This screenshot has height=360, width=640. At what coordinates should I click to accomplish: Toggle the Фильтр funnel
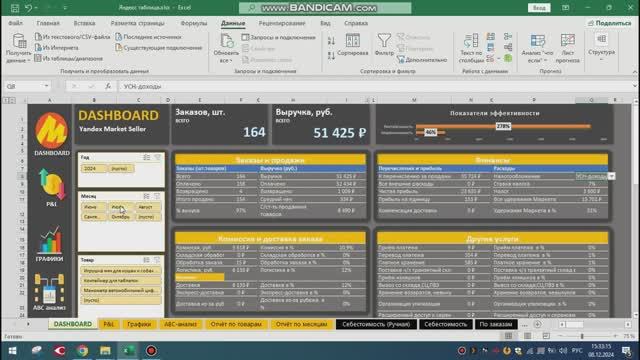pos(384,45)
